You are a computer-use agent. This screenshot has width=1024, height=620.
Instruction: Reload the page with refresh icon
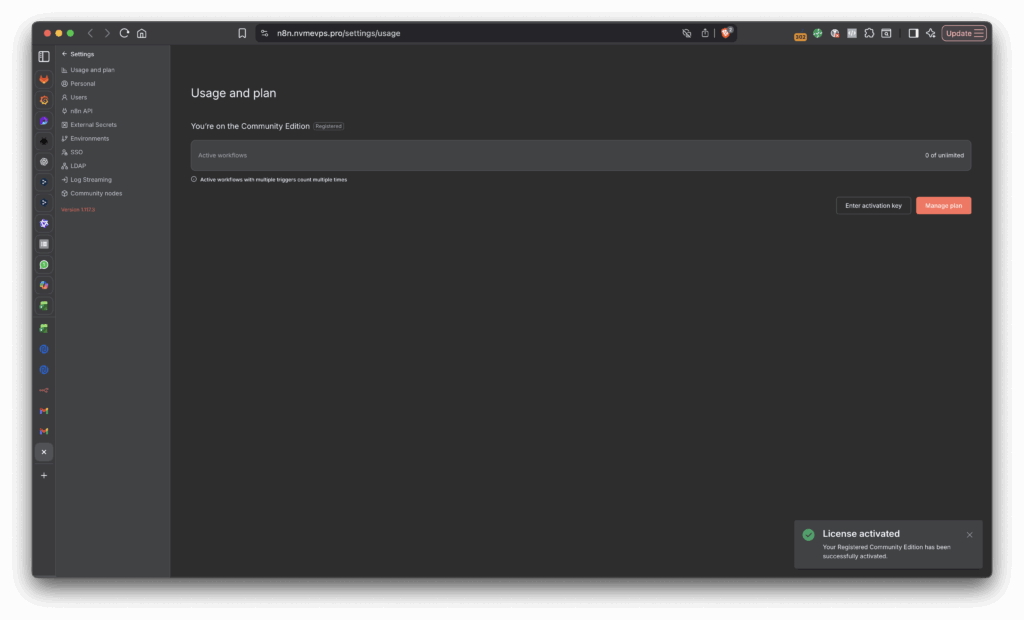[x=124, y=33]
